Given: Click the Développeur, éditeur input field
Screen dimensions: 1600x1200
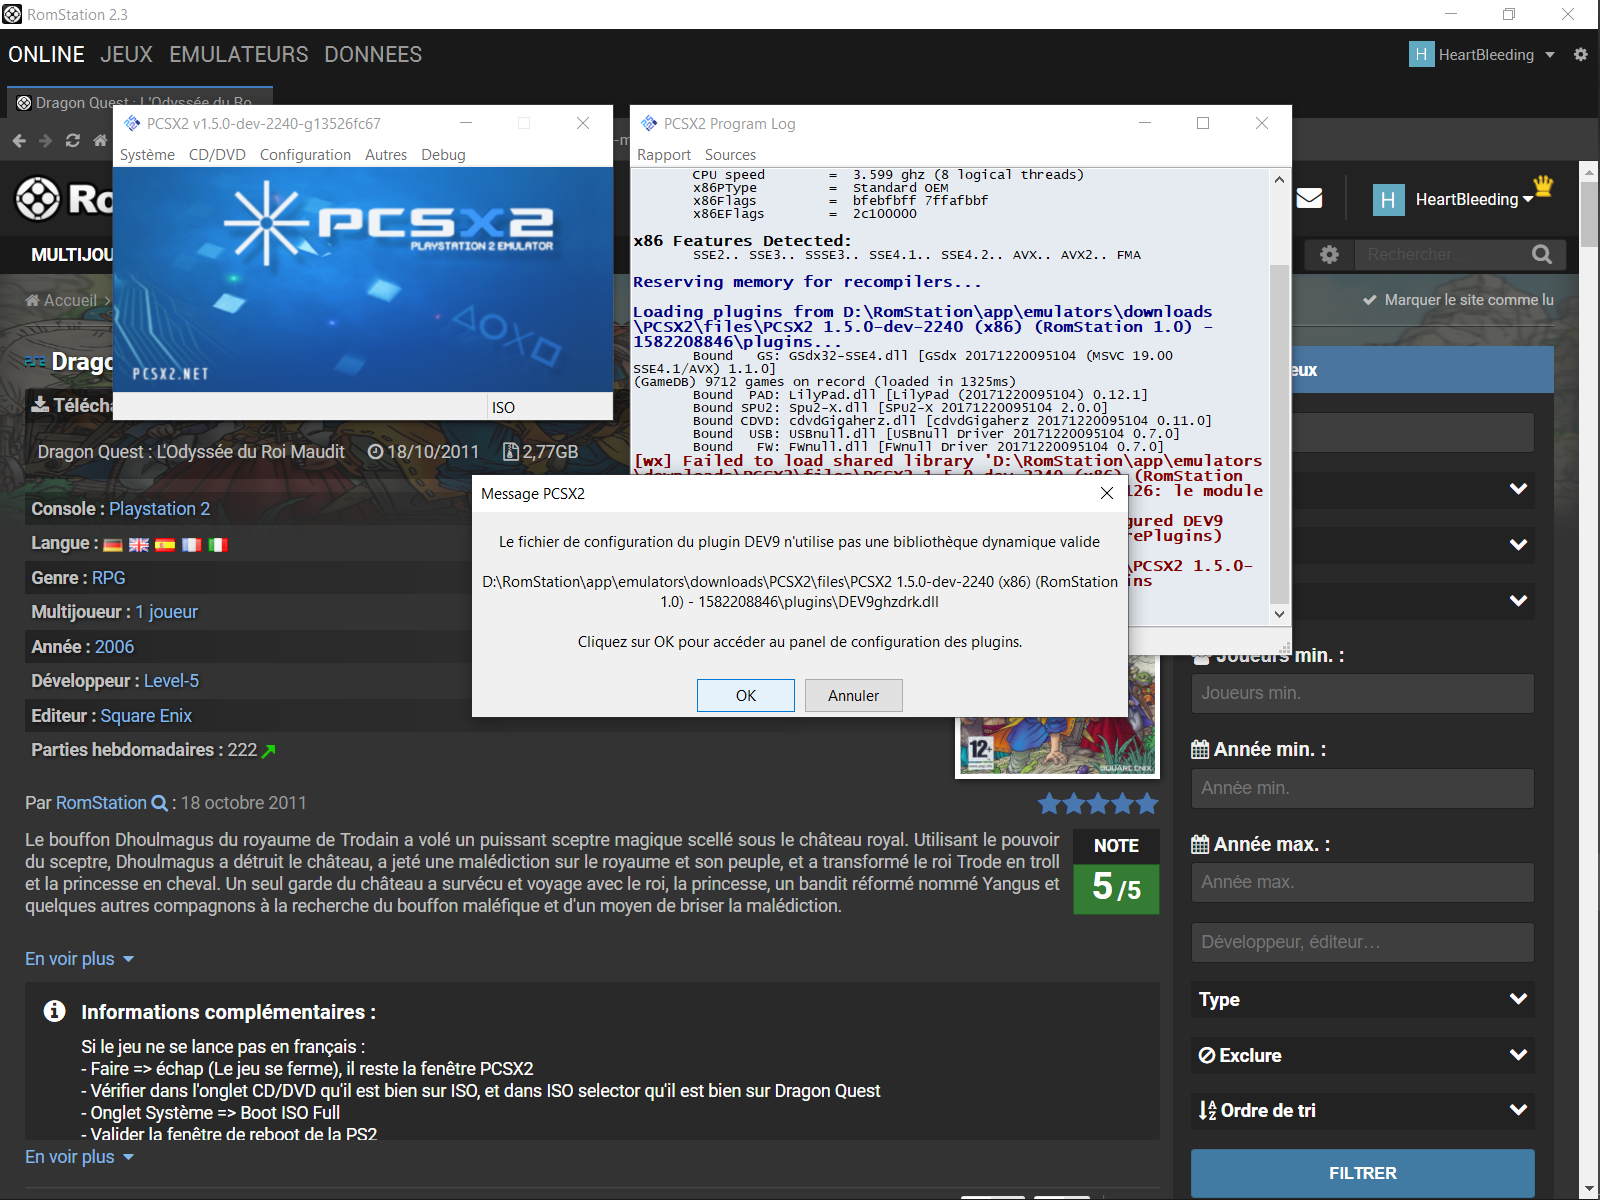Looking at the screenshot, I should [x=1363, y=942].
